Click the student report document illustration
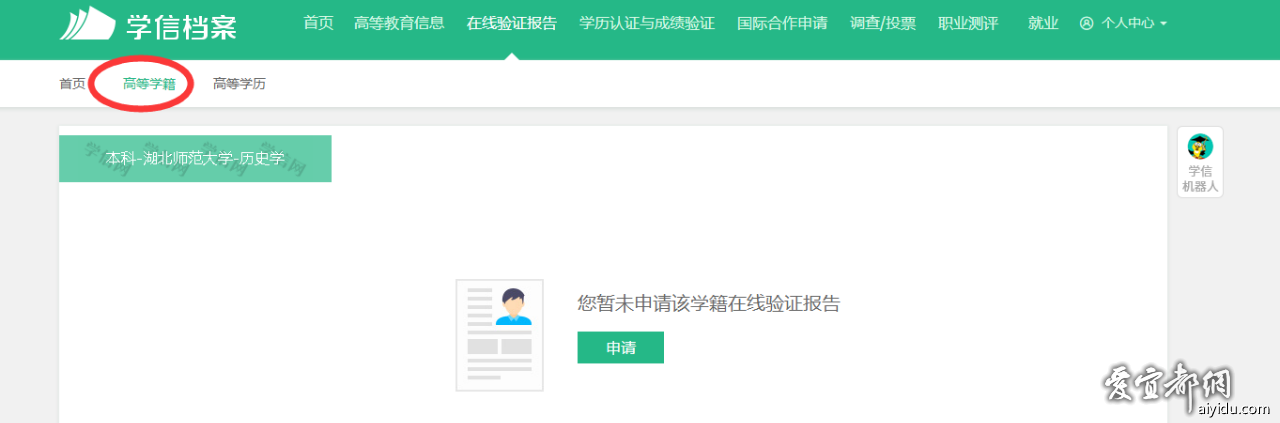 click(499, 334)
